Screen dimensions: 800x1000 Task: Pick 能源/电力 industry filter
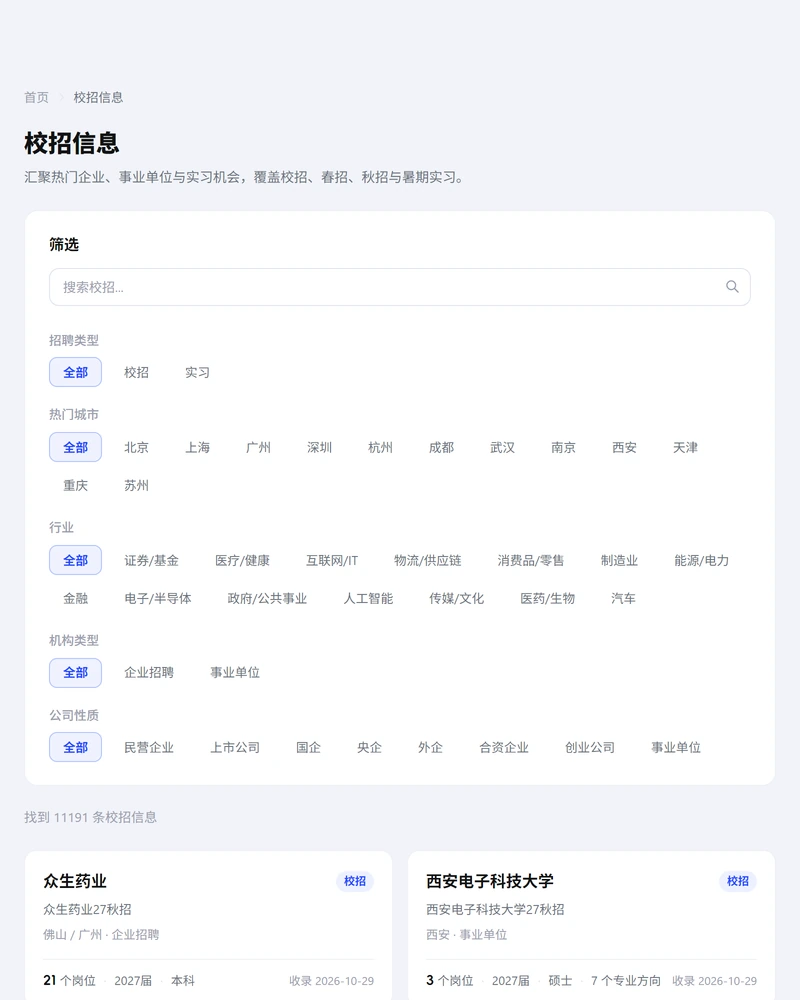click(x=702, y=561)
